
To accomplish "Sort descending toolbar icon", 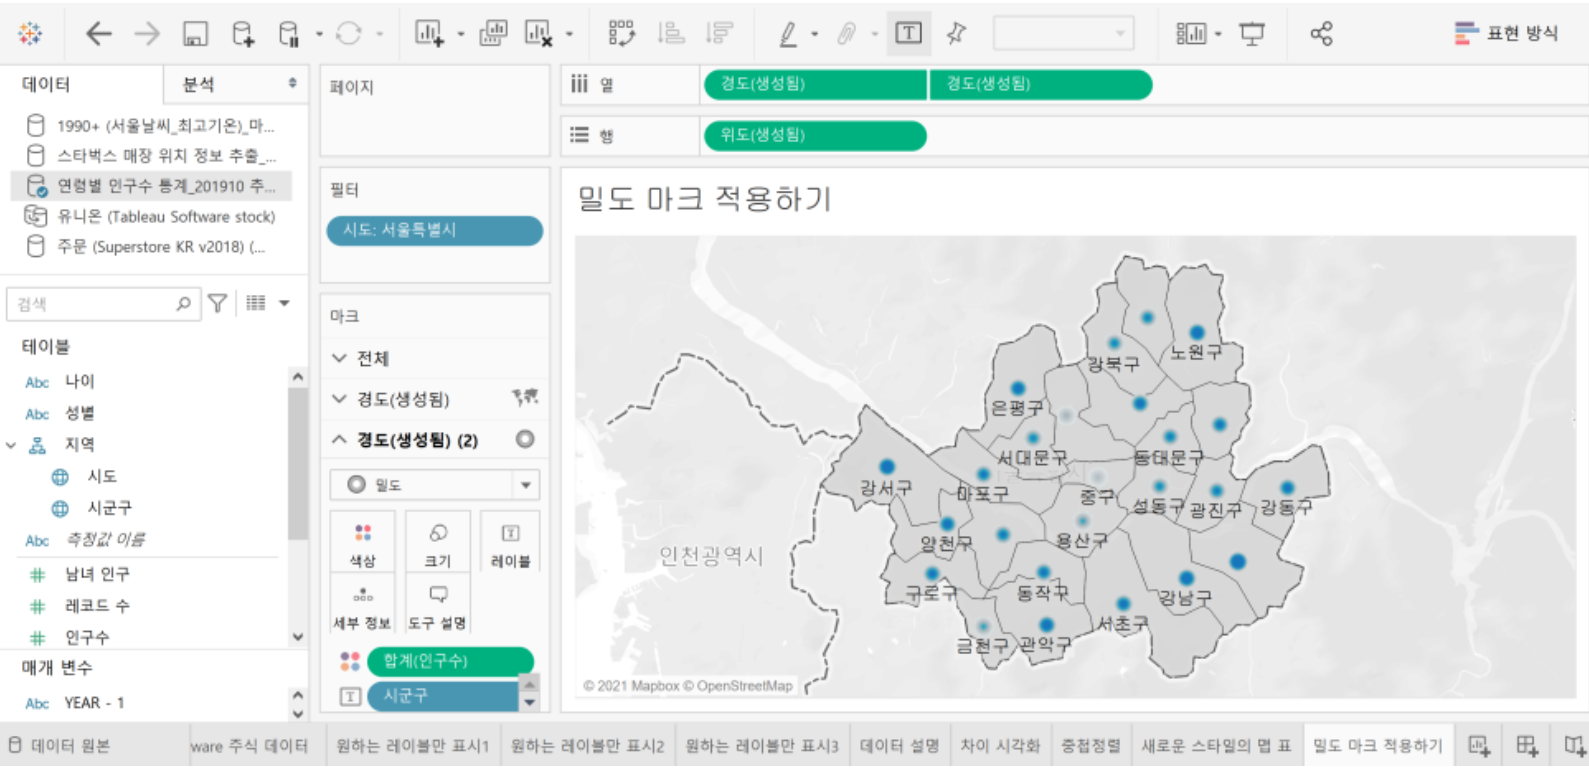I will pos(718,34).
